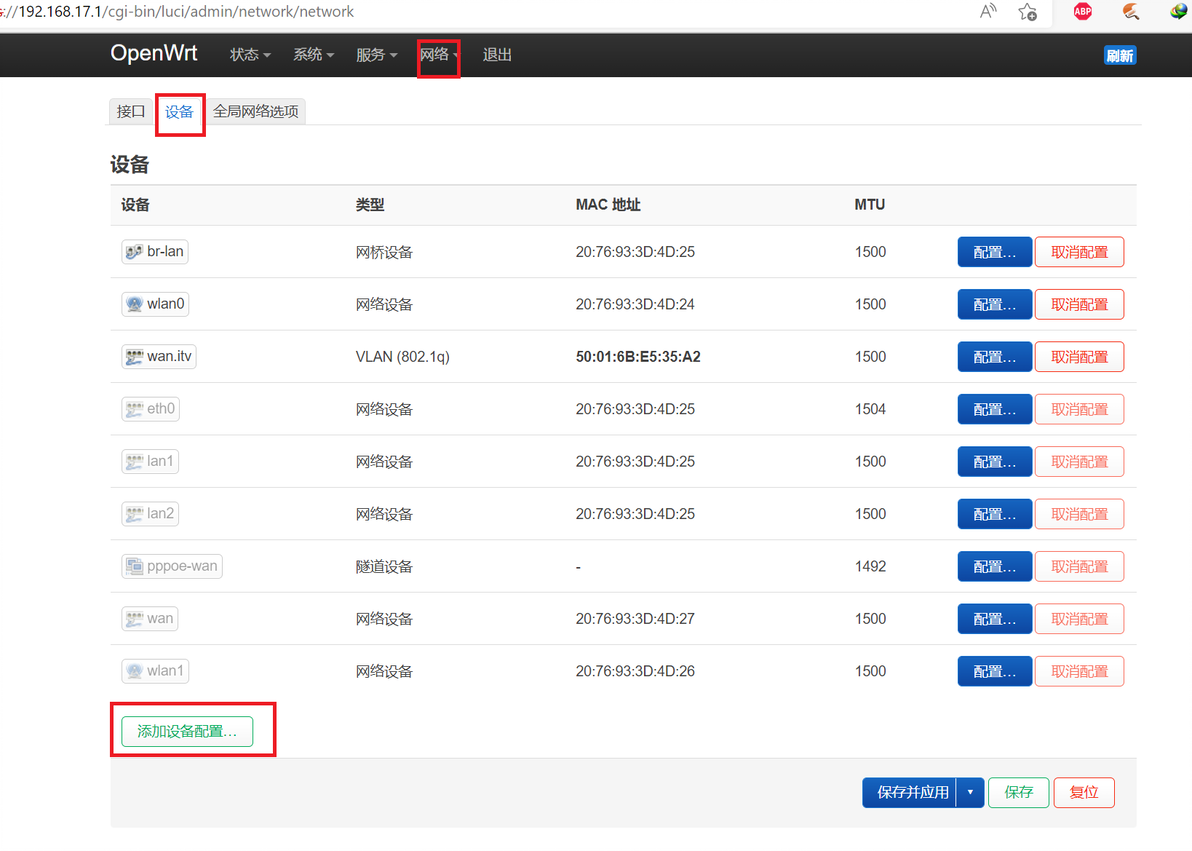Click the pppoe-wan tunnel device icon
This screenshot has height=851, width=1192.
coord(134,567)
